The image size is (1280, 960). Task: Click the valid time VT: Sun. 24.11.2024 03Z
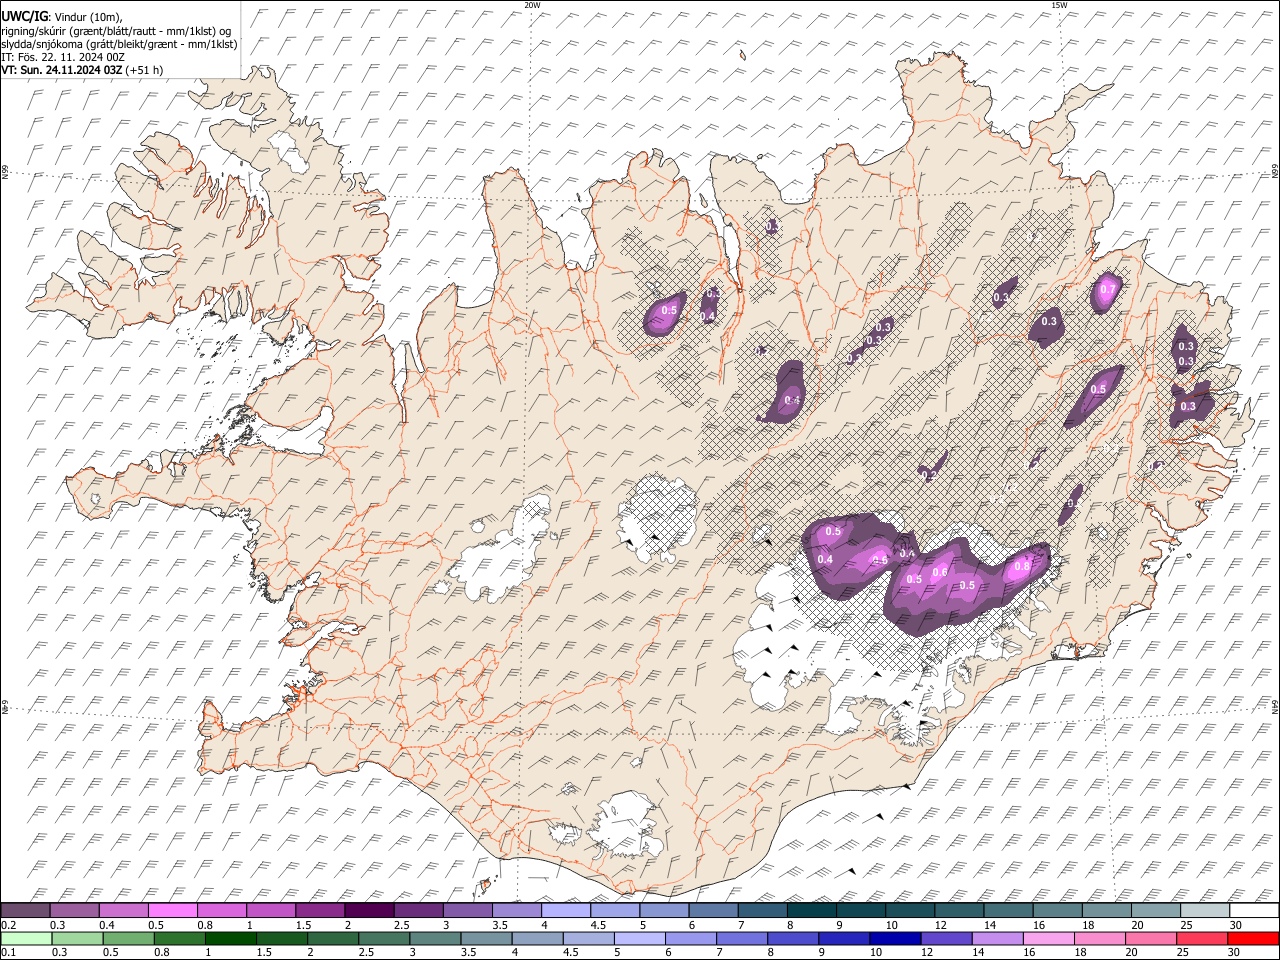[62, 70]
